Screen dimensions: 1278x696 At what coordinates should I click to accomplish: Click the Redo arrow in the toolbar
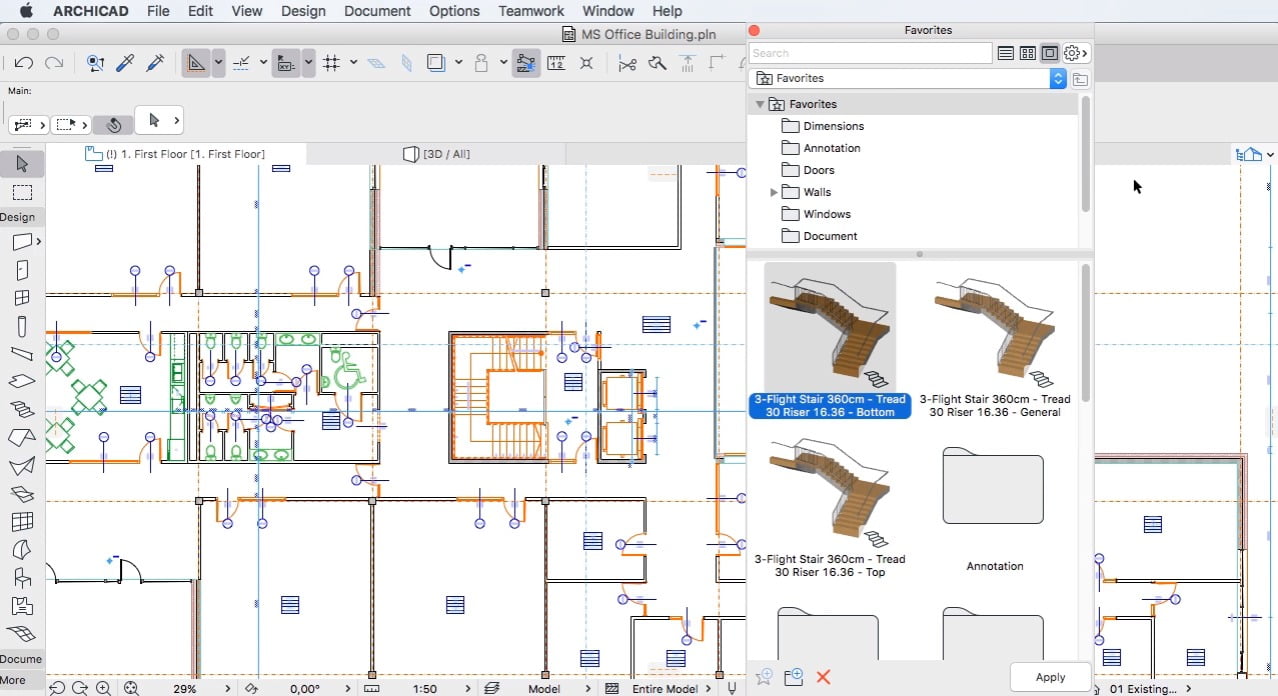(x=54, y=63)
